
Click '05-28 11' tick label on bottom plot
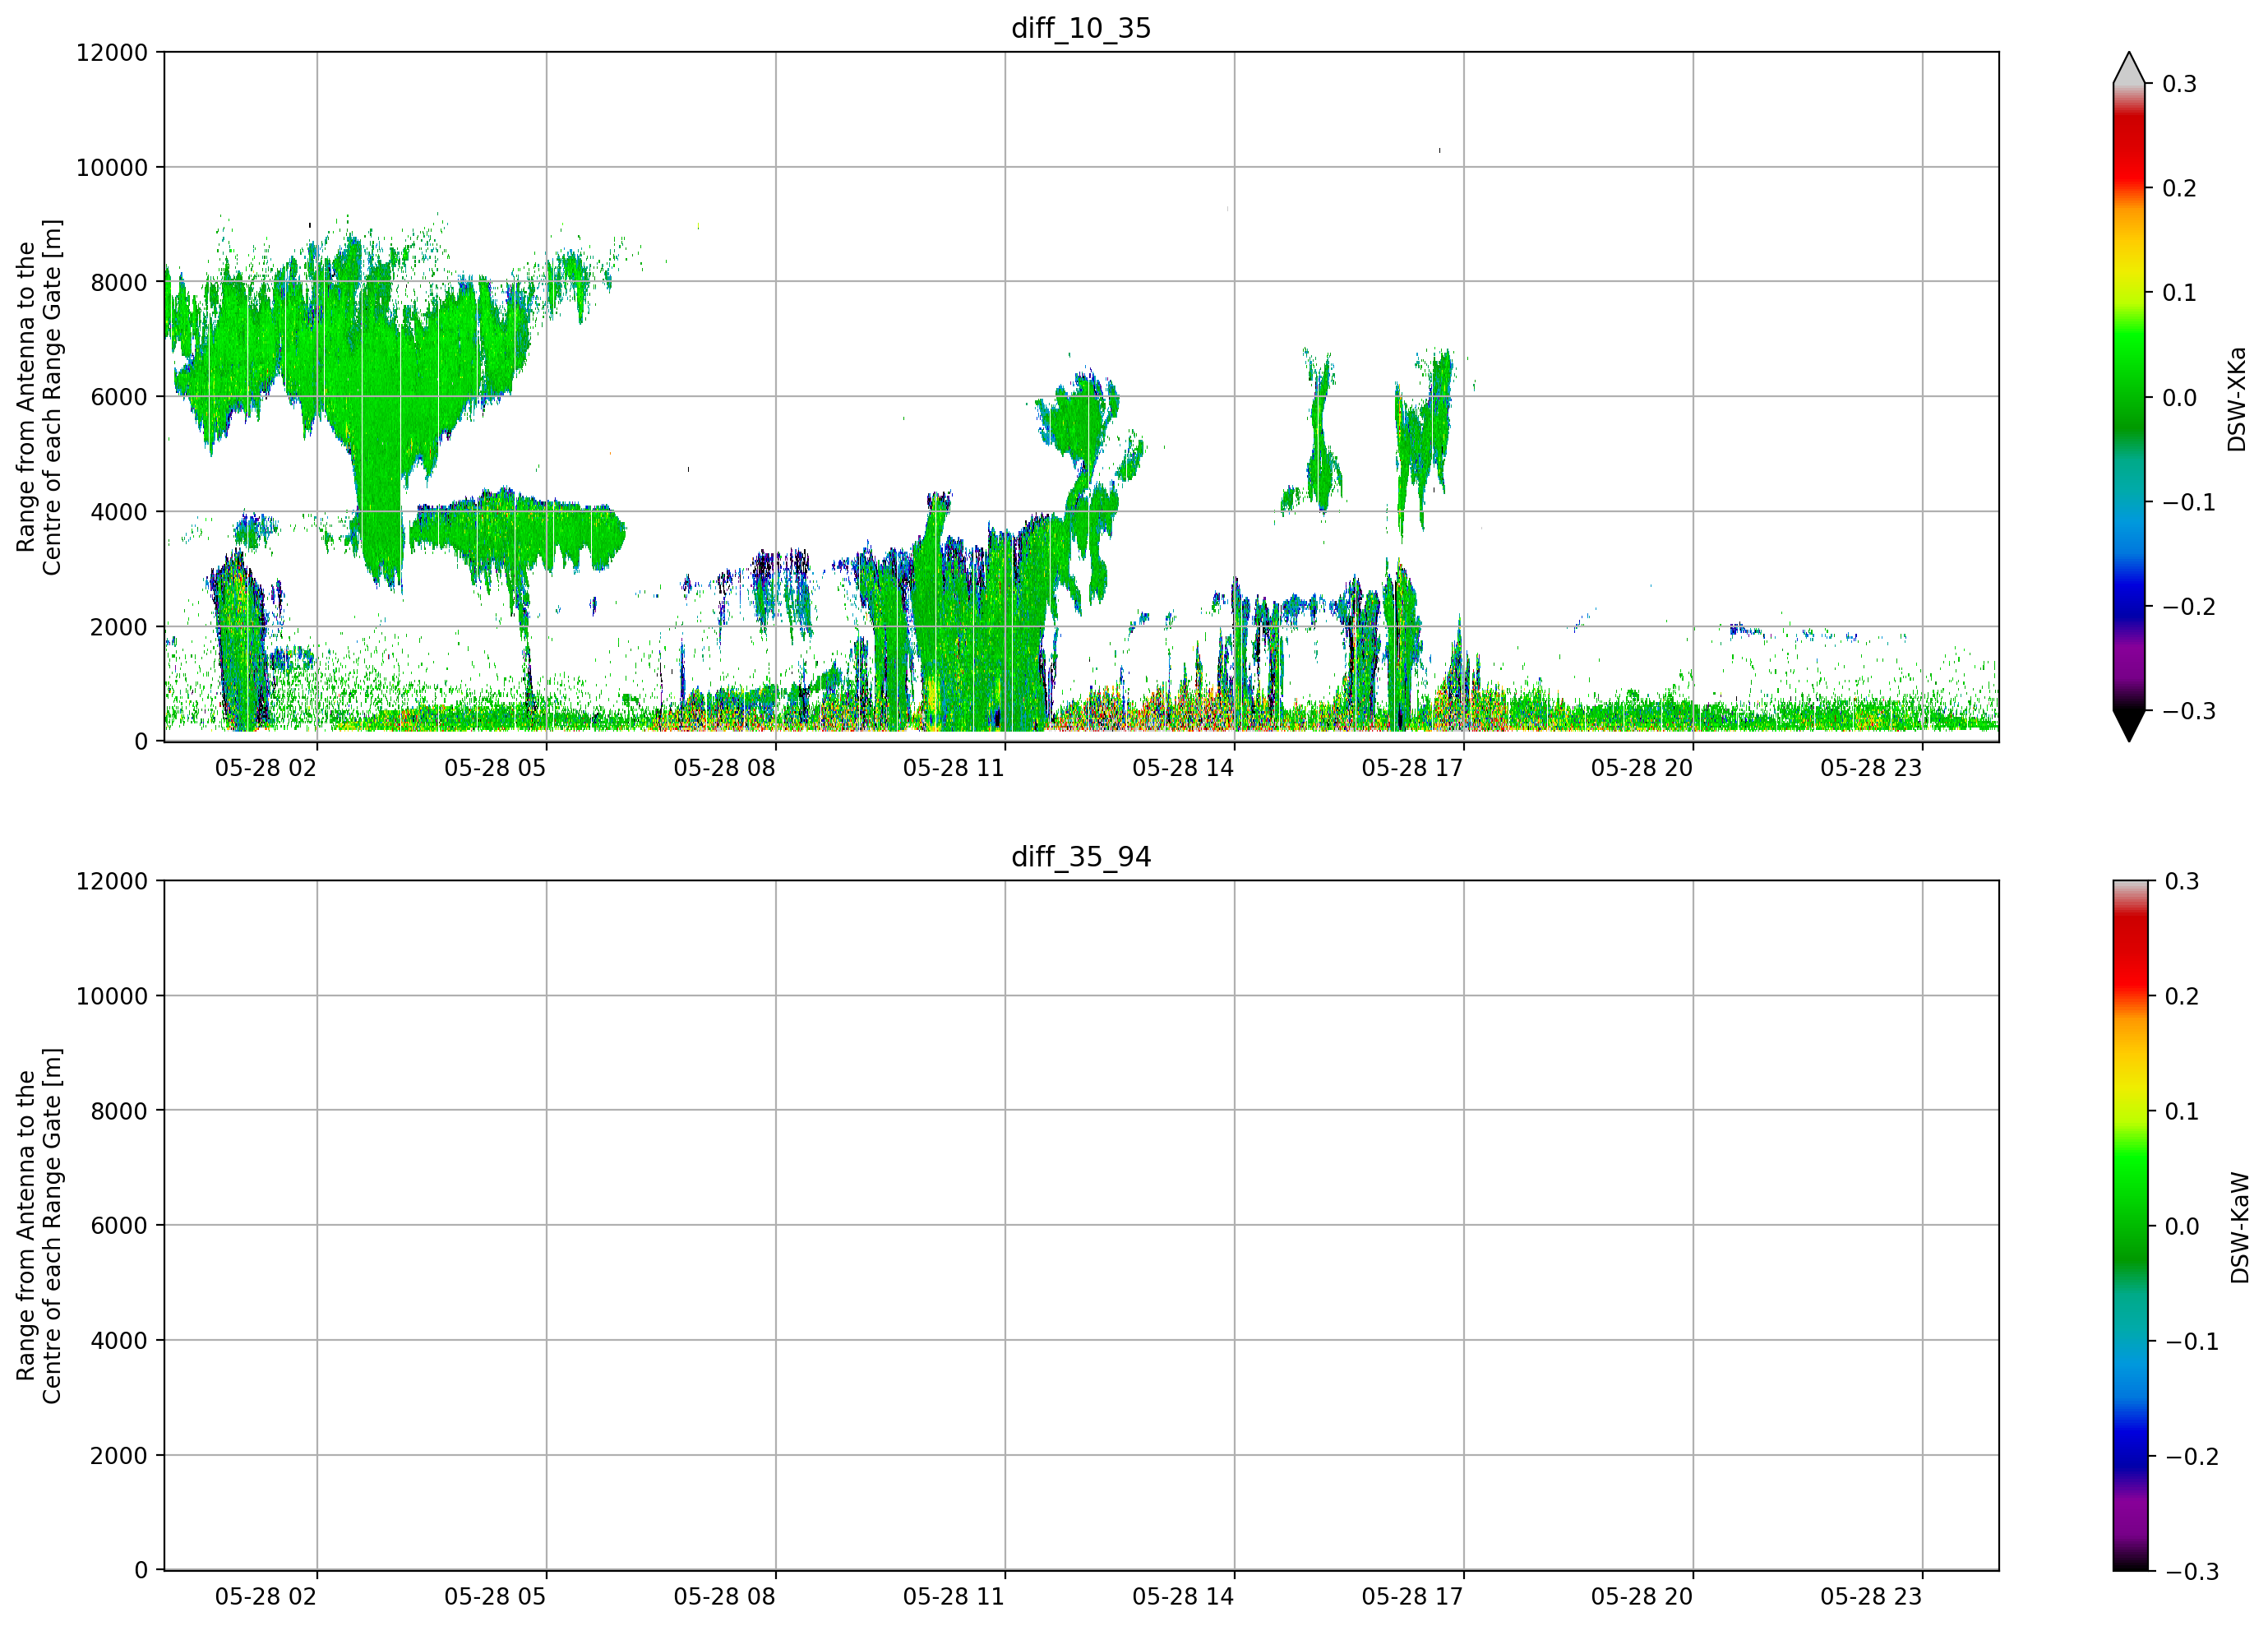coord(954,1597)
